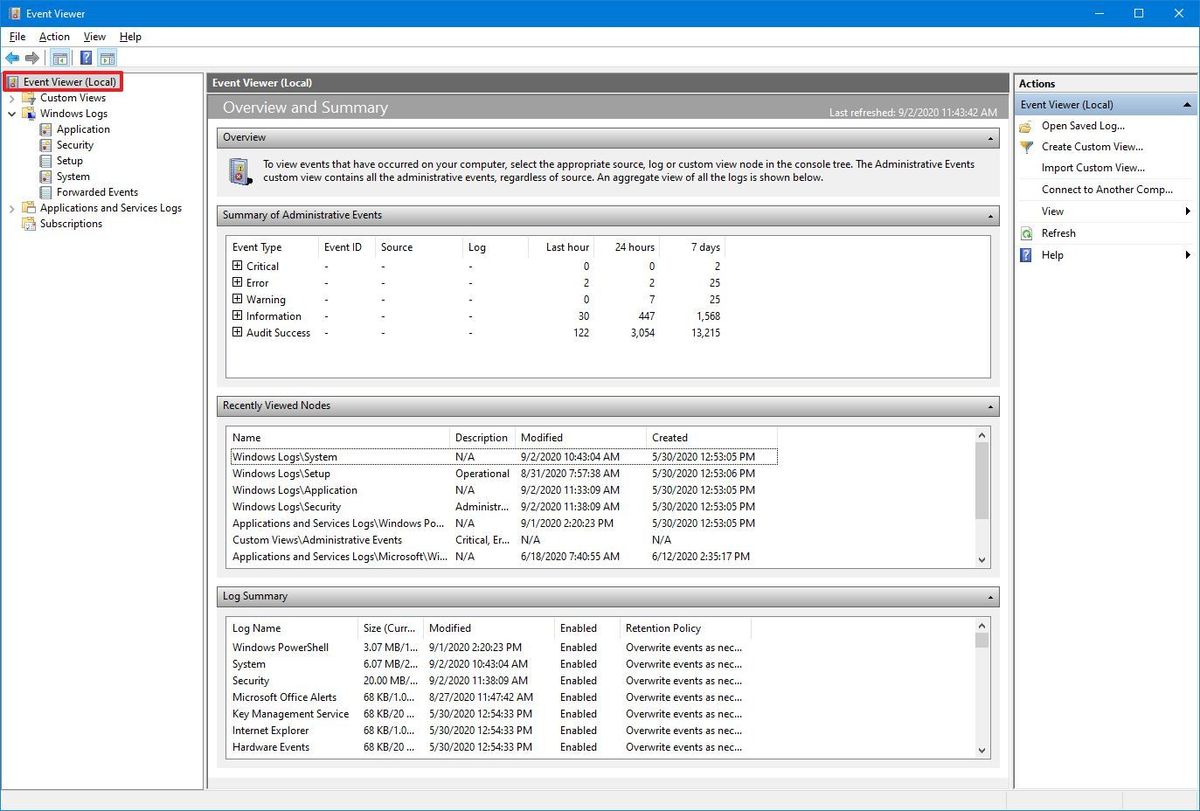The image size is (1200, 811).
Task: Expand Applications and Services Logs
Action: 11,207
